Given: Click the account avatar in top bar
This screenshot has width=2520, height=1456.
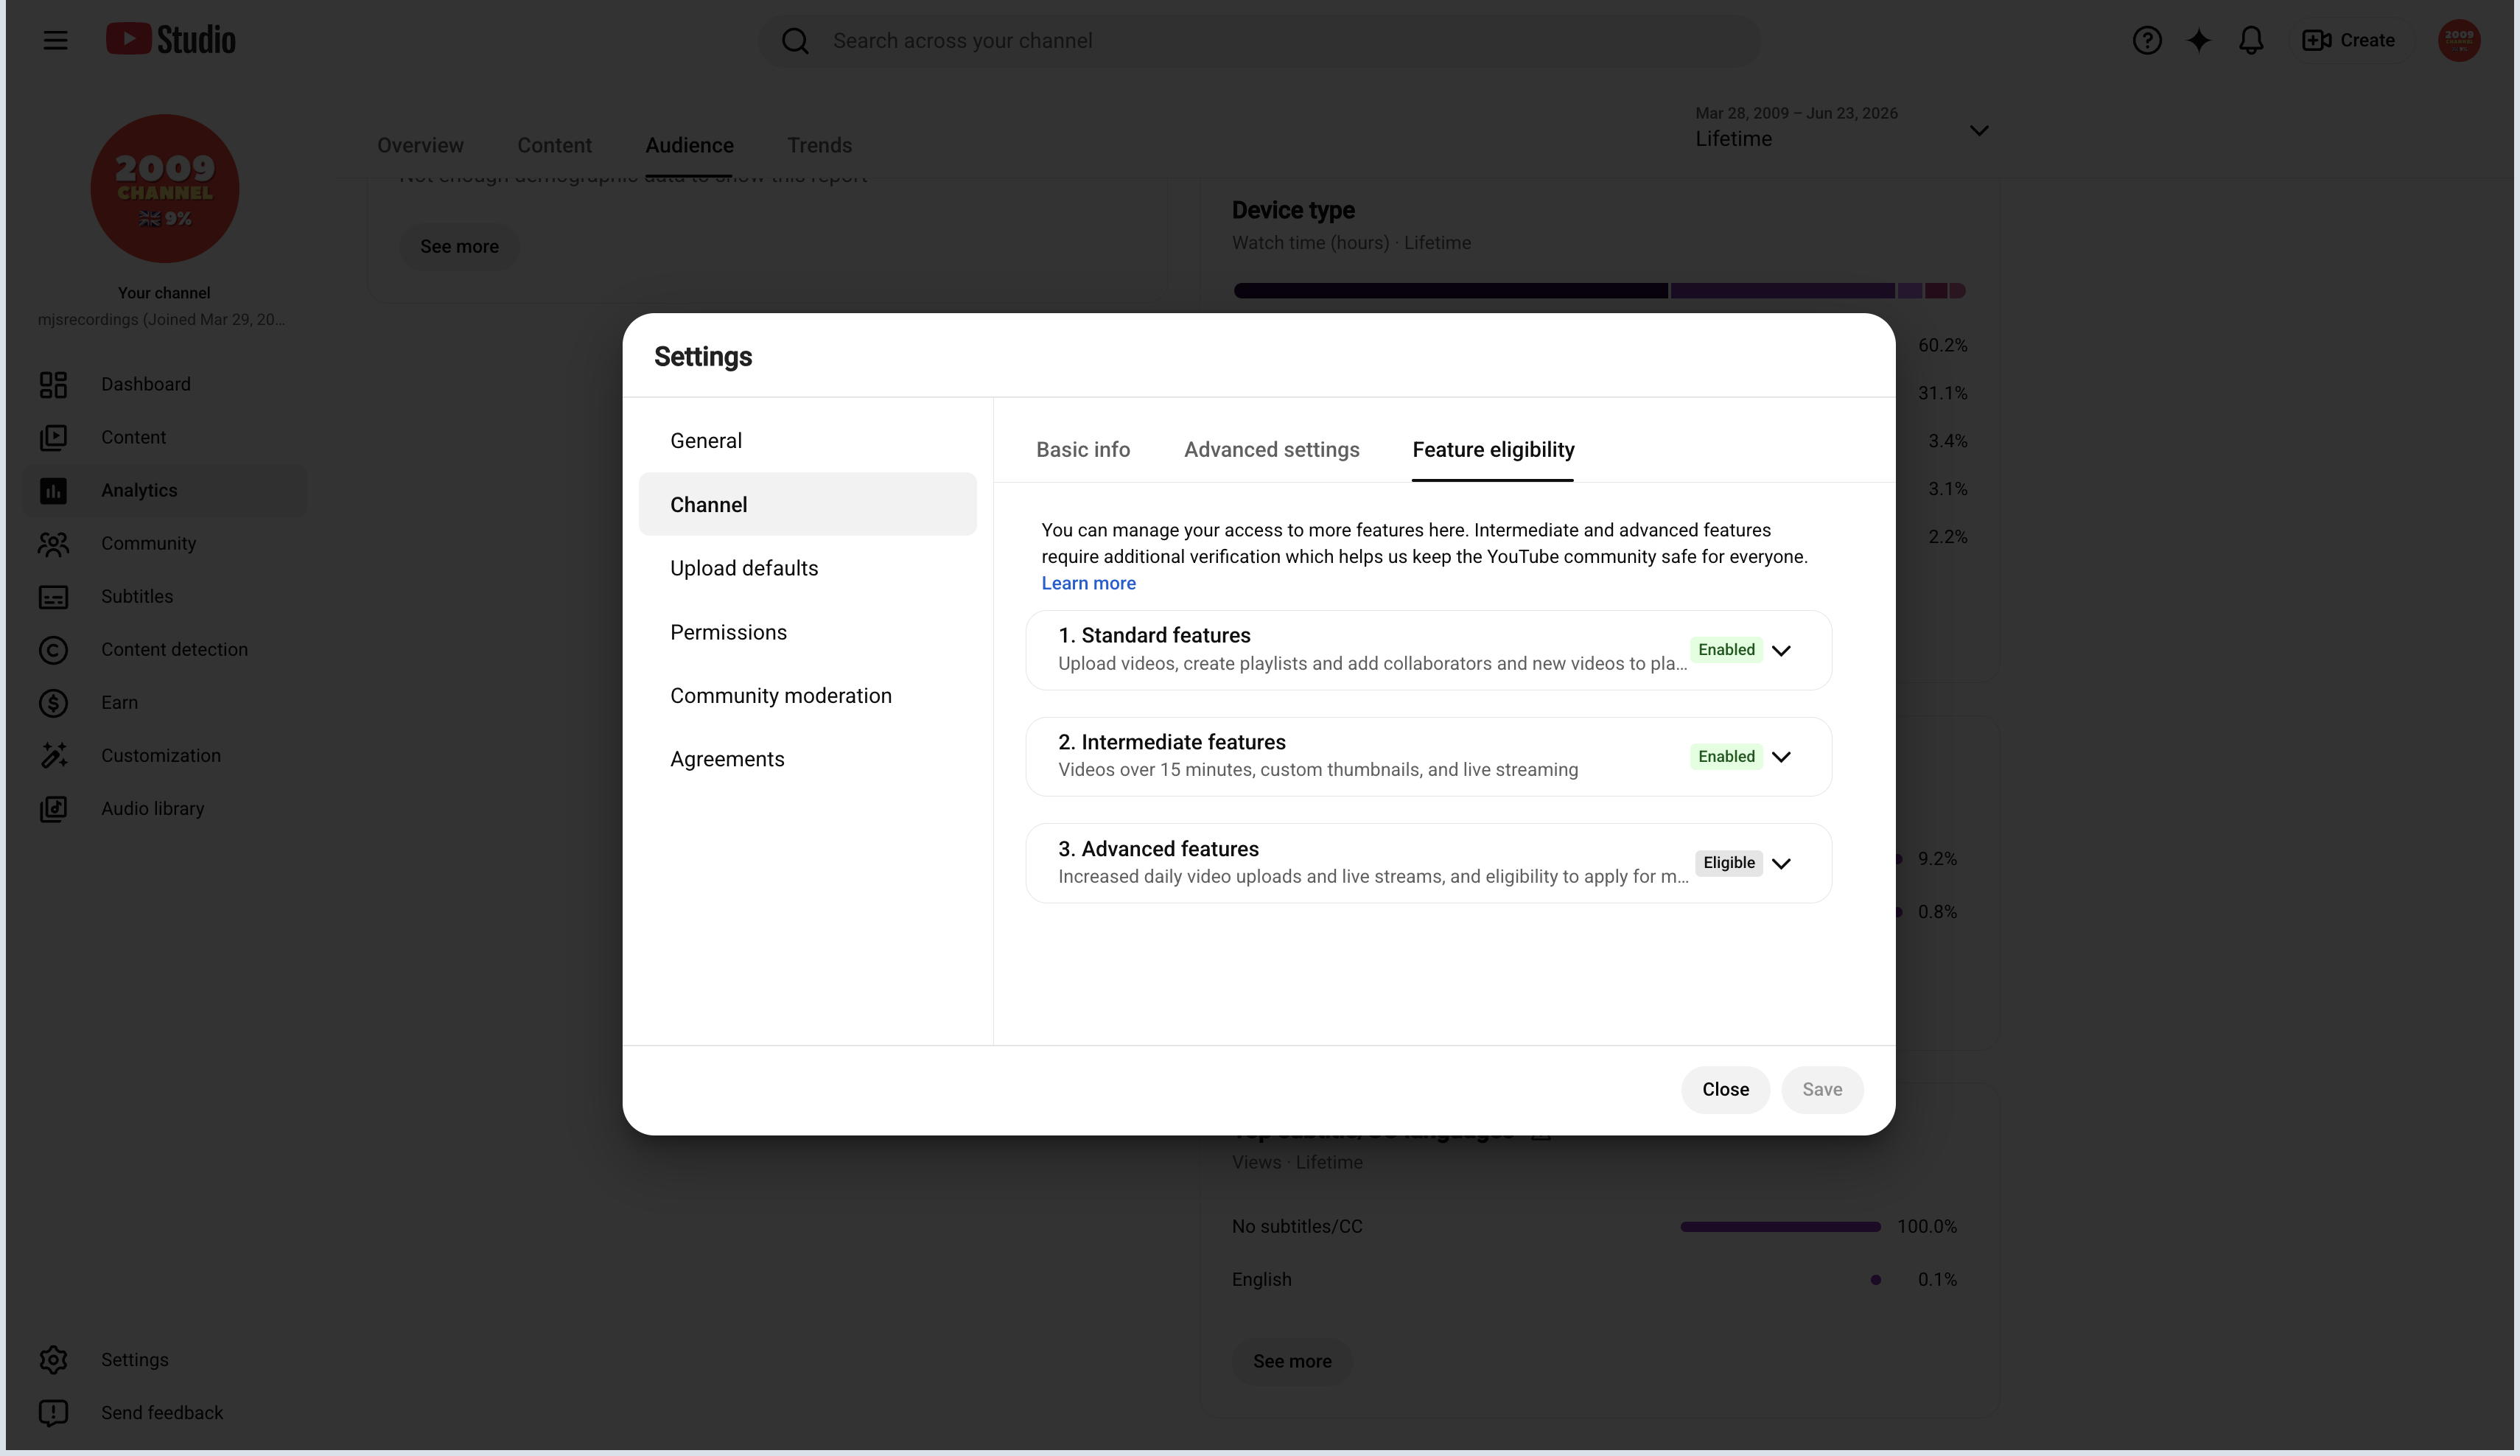Looking at the screenshot, I should coord(2459,40).
